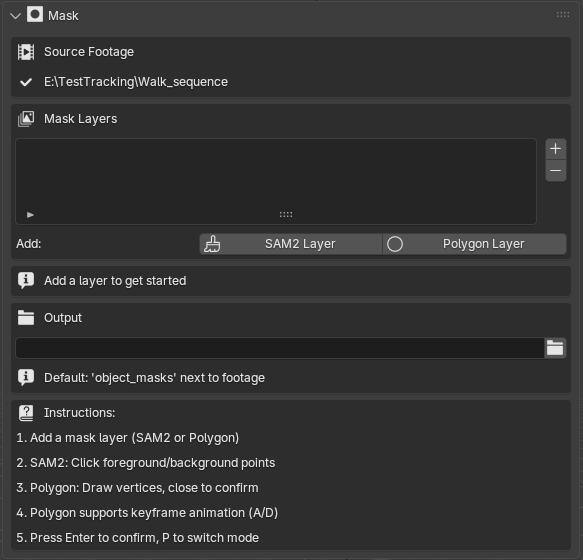Viewport: 583px width, 560px height.
Task: Click the 'Add:' label
Action: [x=29, y=244]
